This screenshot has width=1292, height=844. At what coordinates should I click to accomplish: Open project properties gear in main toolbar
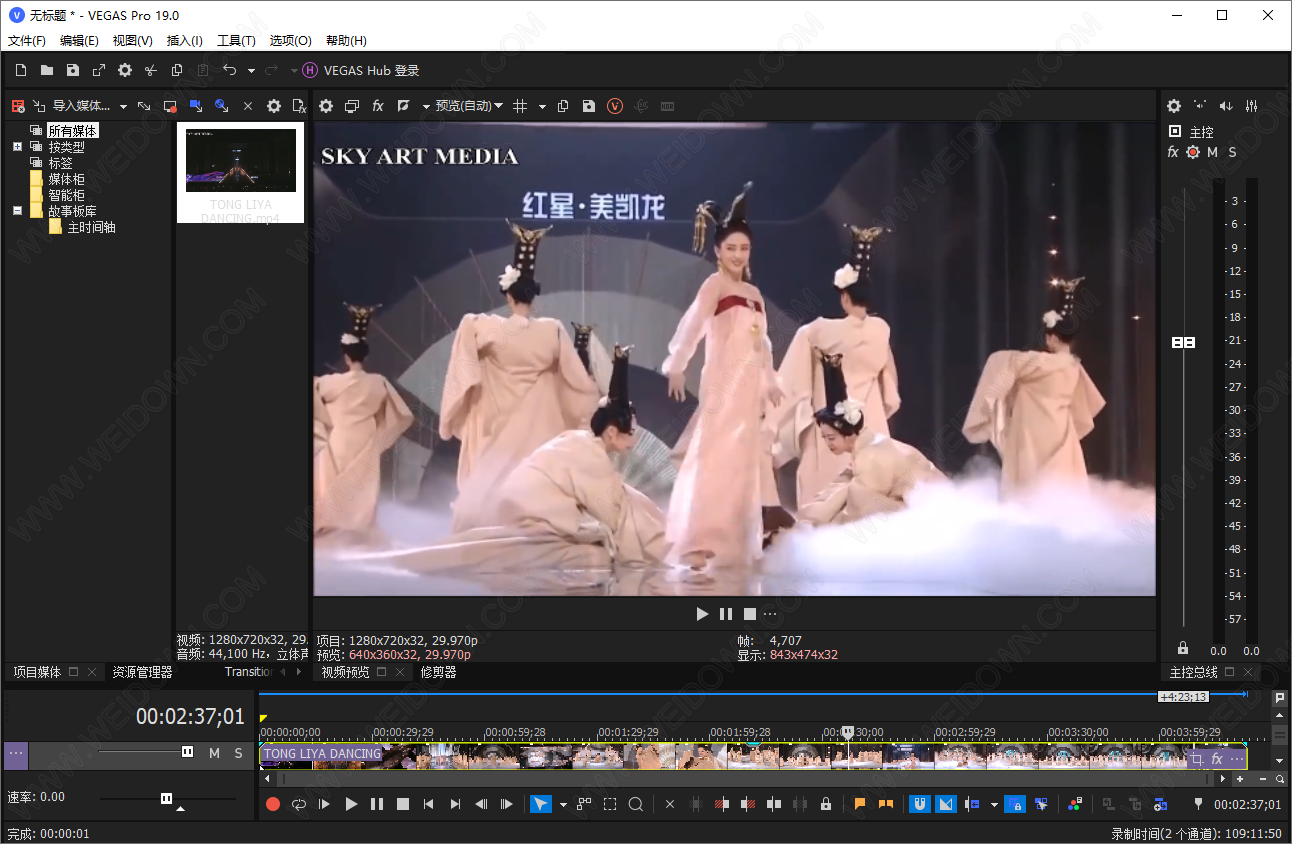pos(125,70)
